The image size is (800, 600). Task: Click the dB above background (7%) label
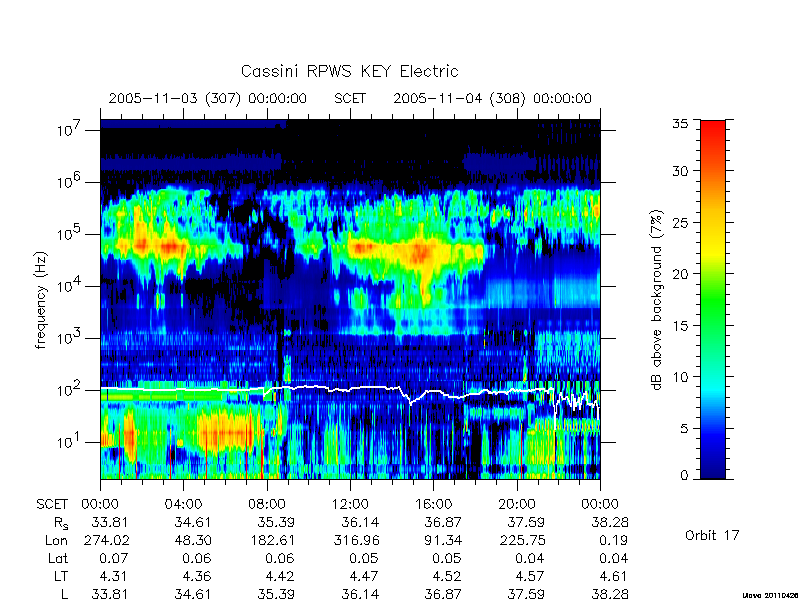[657, 300]
